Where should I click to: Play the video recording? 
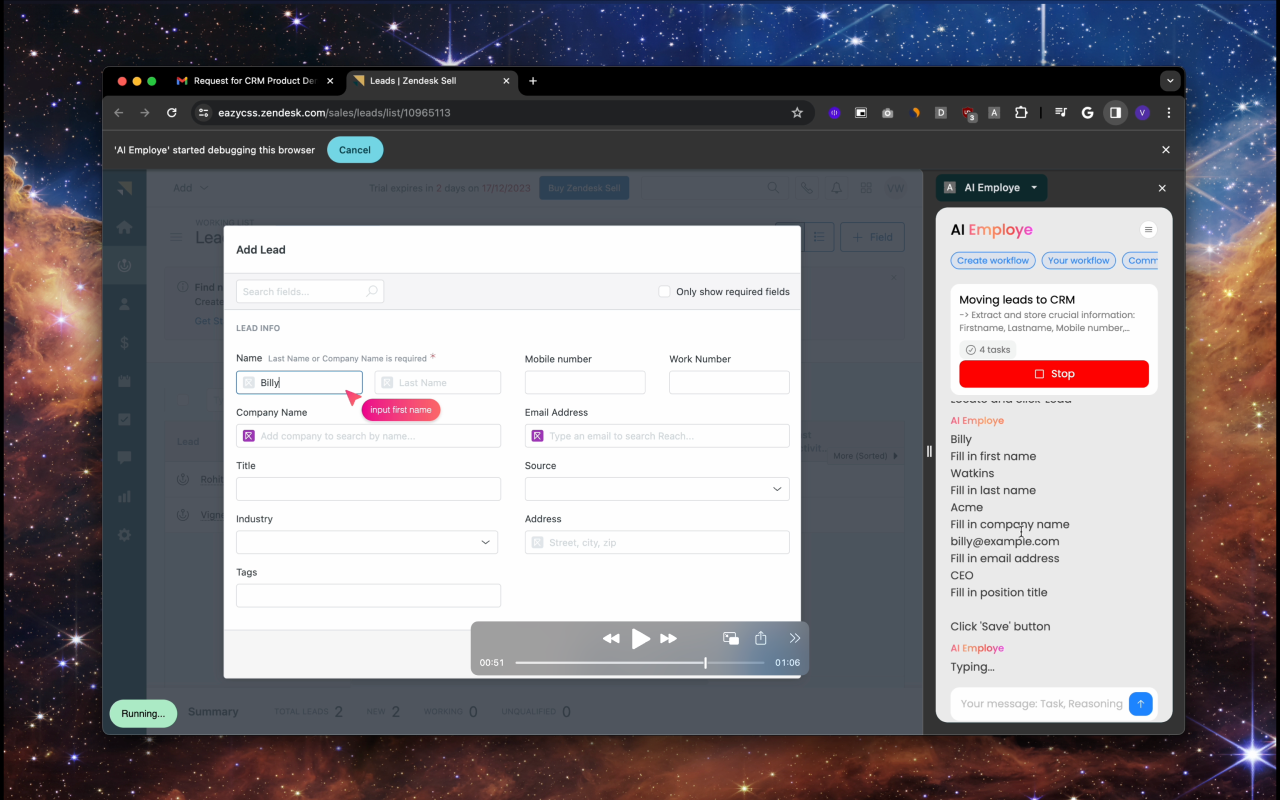(641, 638)
